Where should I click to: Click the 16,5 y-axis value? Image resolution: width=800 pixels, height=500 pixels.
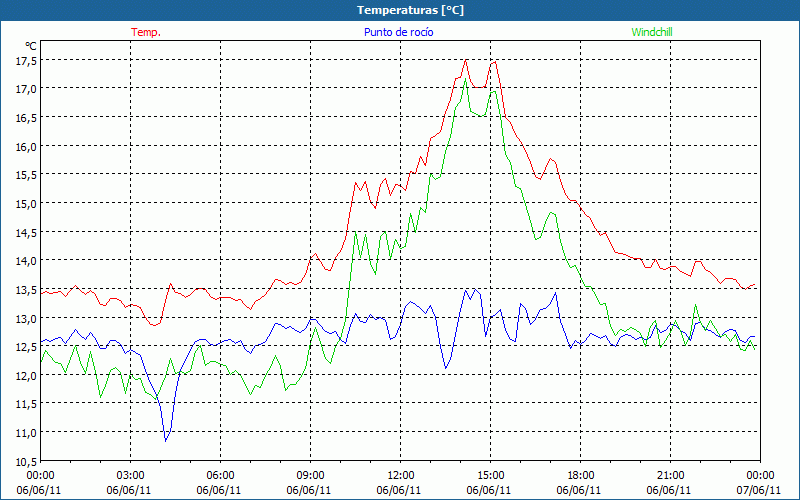26,118
